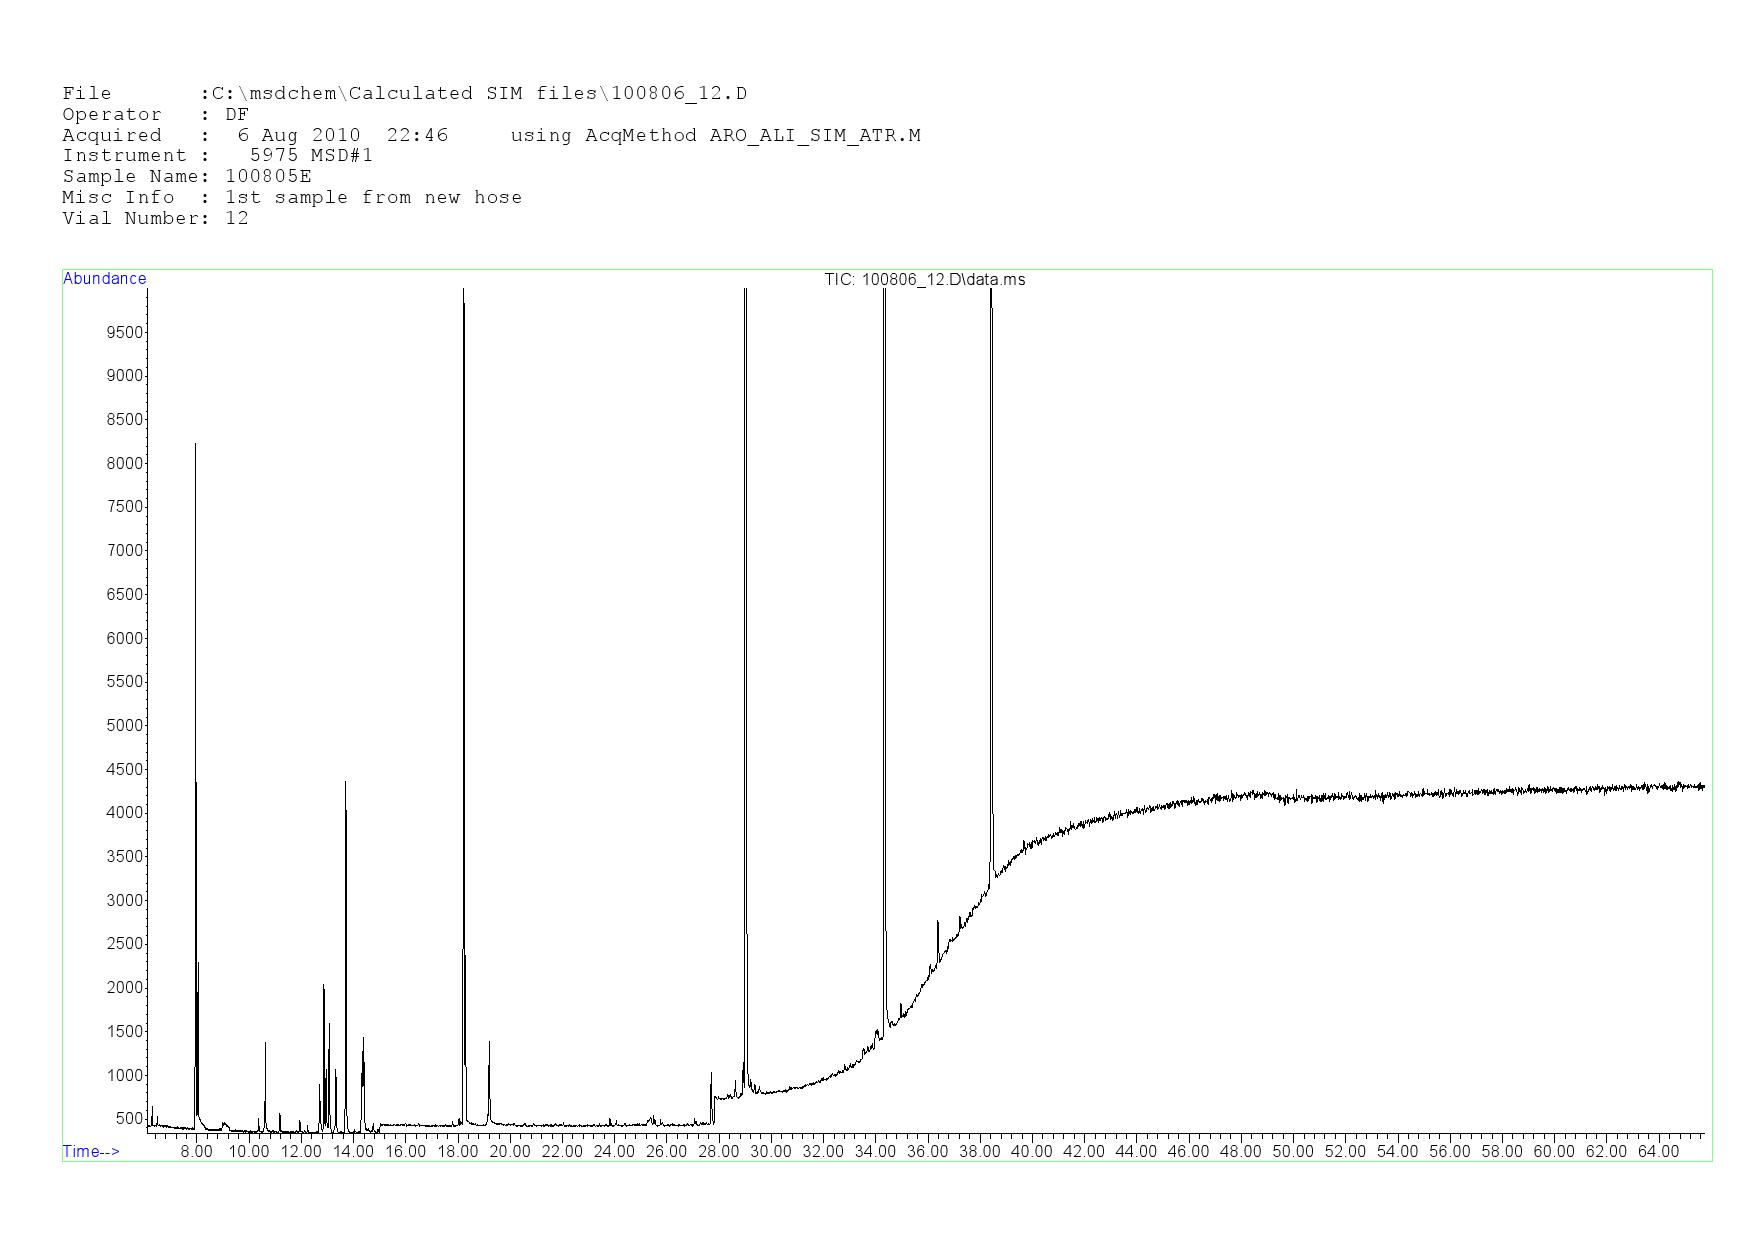Viewport: 1754px width, 1240px height.
Task: Click the Vial Number 12 line
Action: click(155, 219)
